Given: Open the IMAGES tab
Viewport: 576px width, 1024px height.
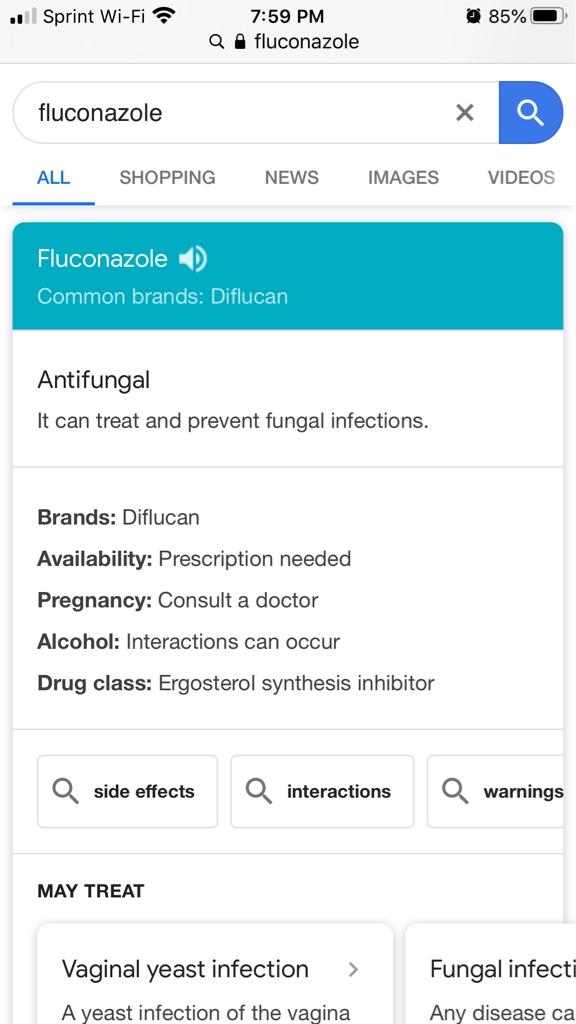Looking at the screenshot, I should coord(403,178).
